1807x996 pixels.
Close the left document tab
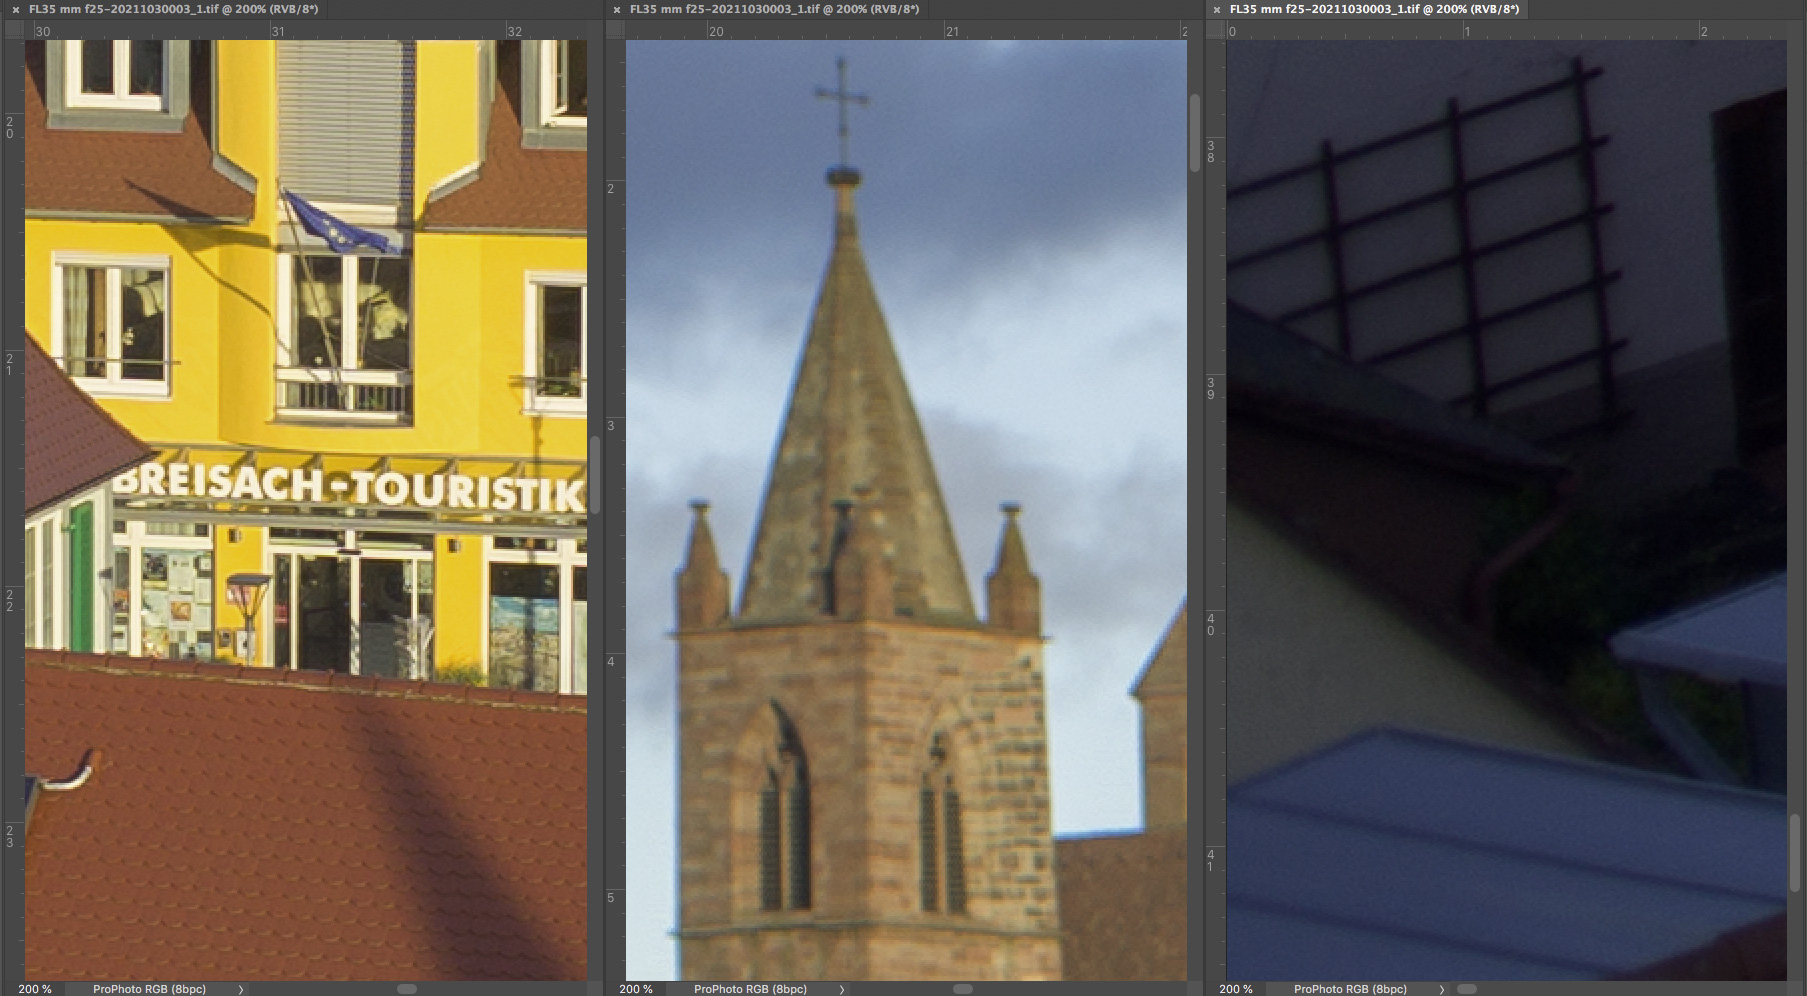coord(15,9)
